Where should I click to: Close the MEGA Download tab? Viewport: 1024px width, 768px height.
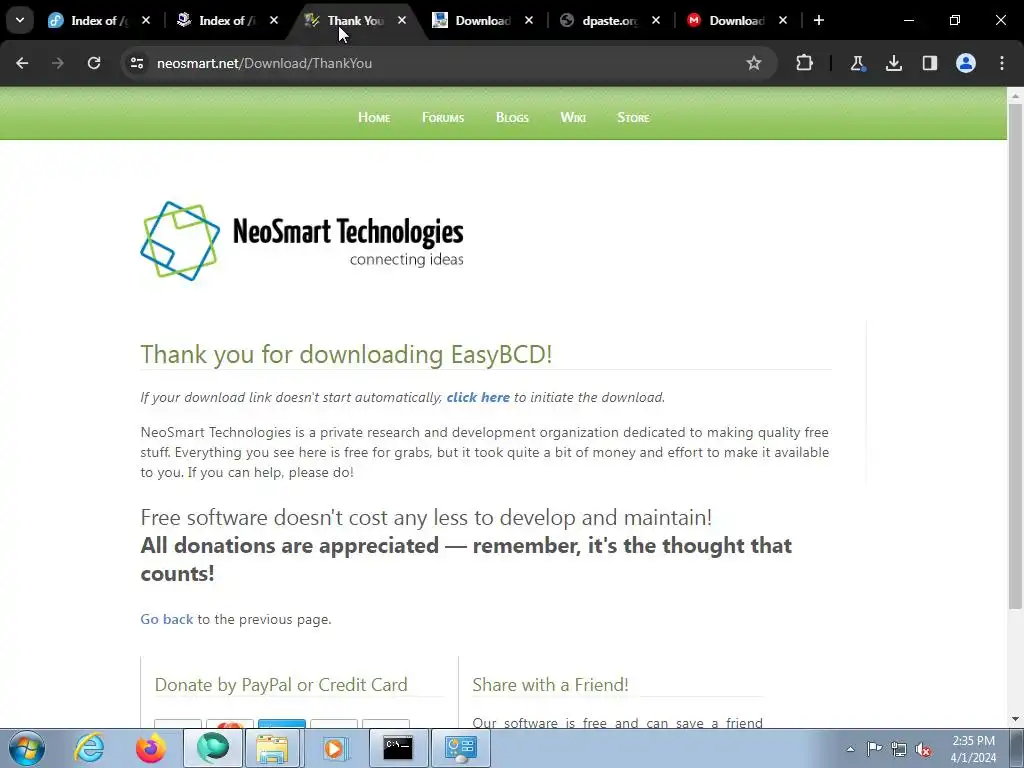[x=783, y=20]
